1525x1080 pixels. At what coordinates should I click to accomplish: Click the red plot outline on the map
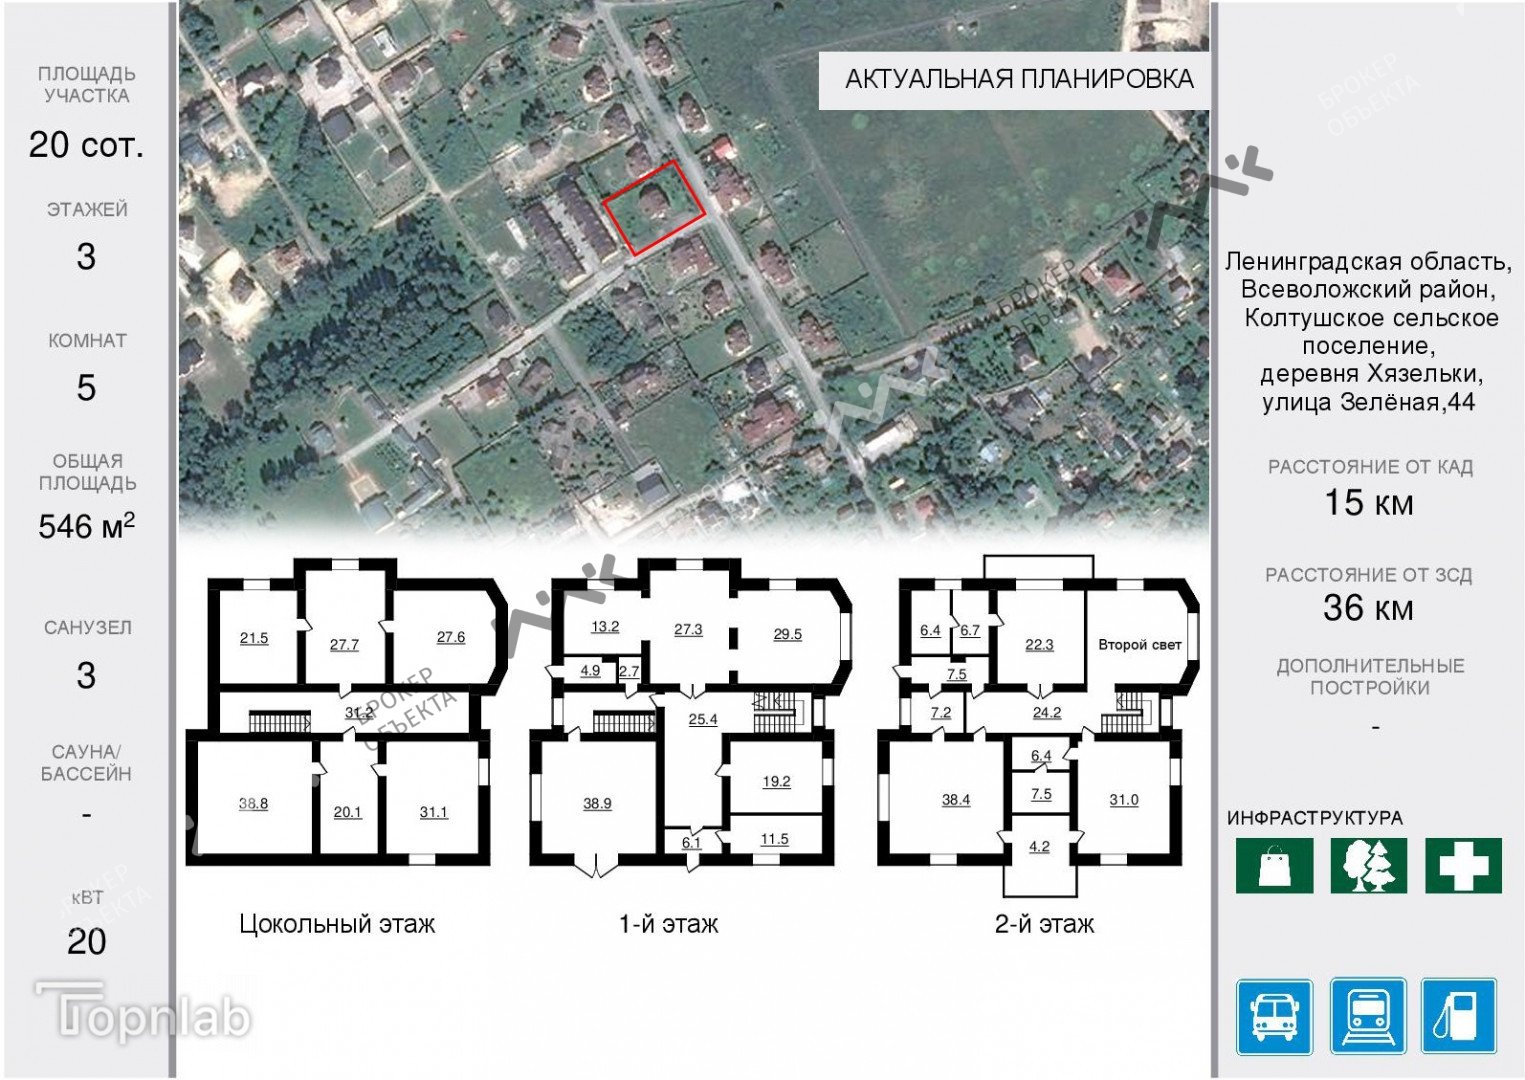[654, 207]
